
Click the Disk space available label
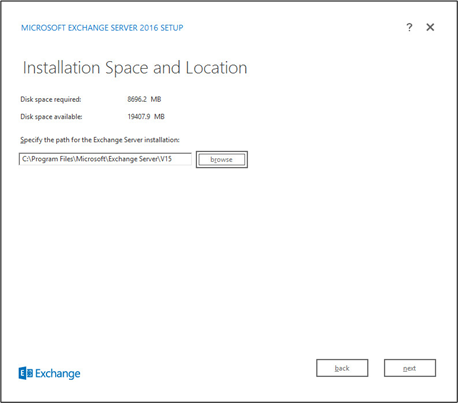pos(51,117)
